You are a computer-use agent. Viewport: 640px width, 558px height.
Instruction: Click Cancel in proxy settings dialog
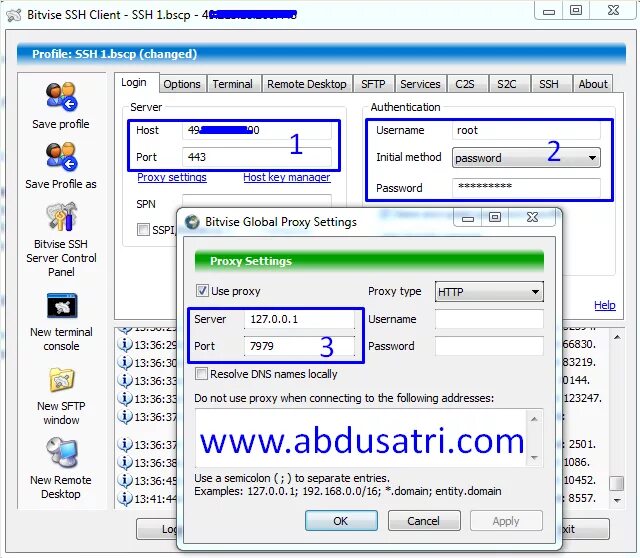(424, 521)
